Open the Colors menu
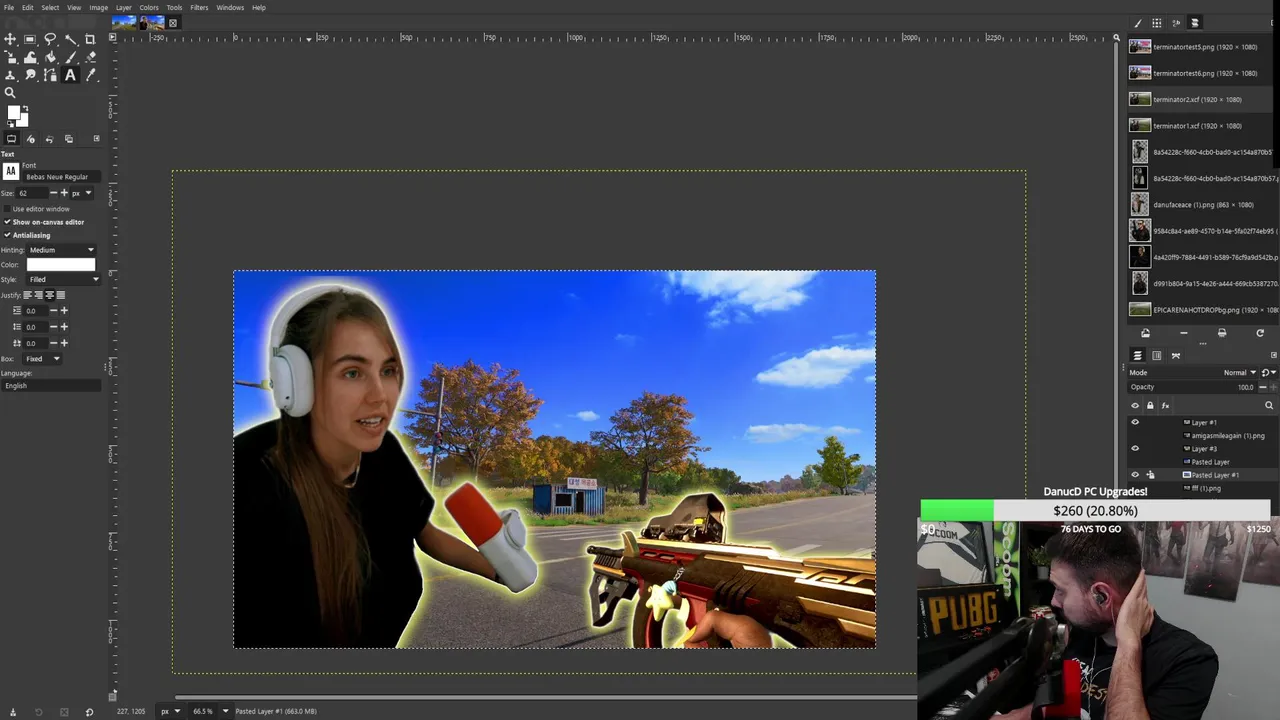Viewport: 1280px width, 720px height. click(149, 7)
